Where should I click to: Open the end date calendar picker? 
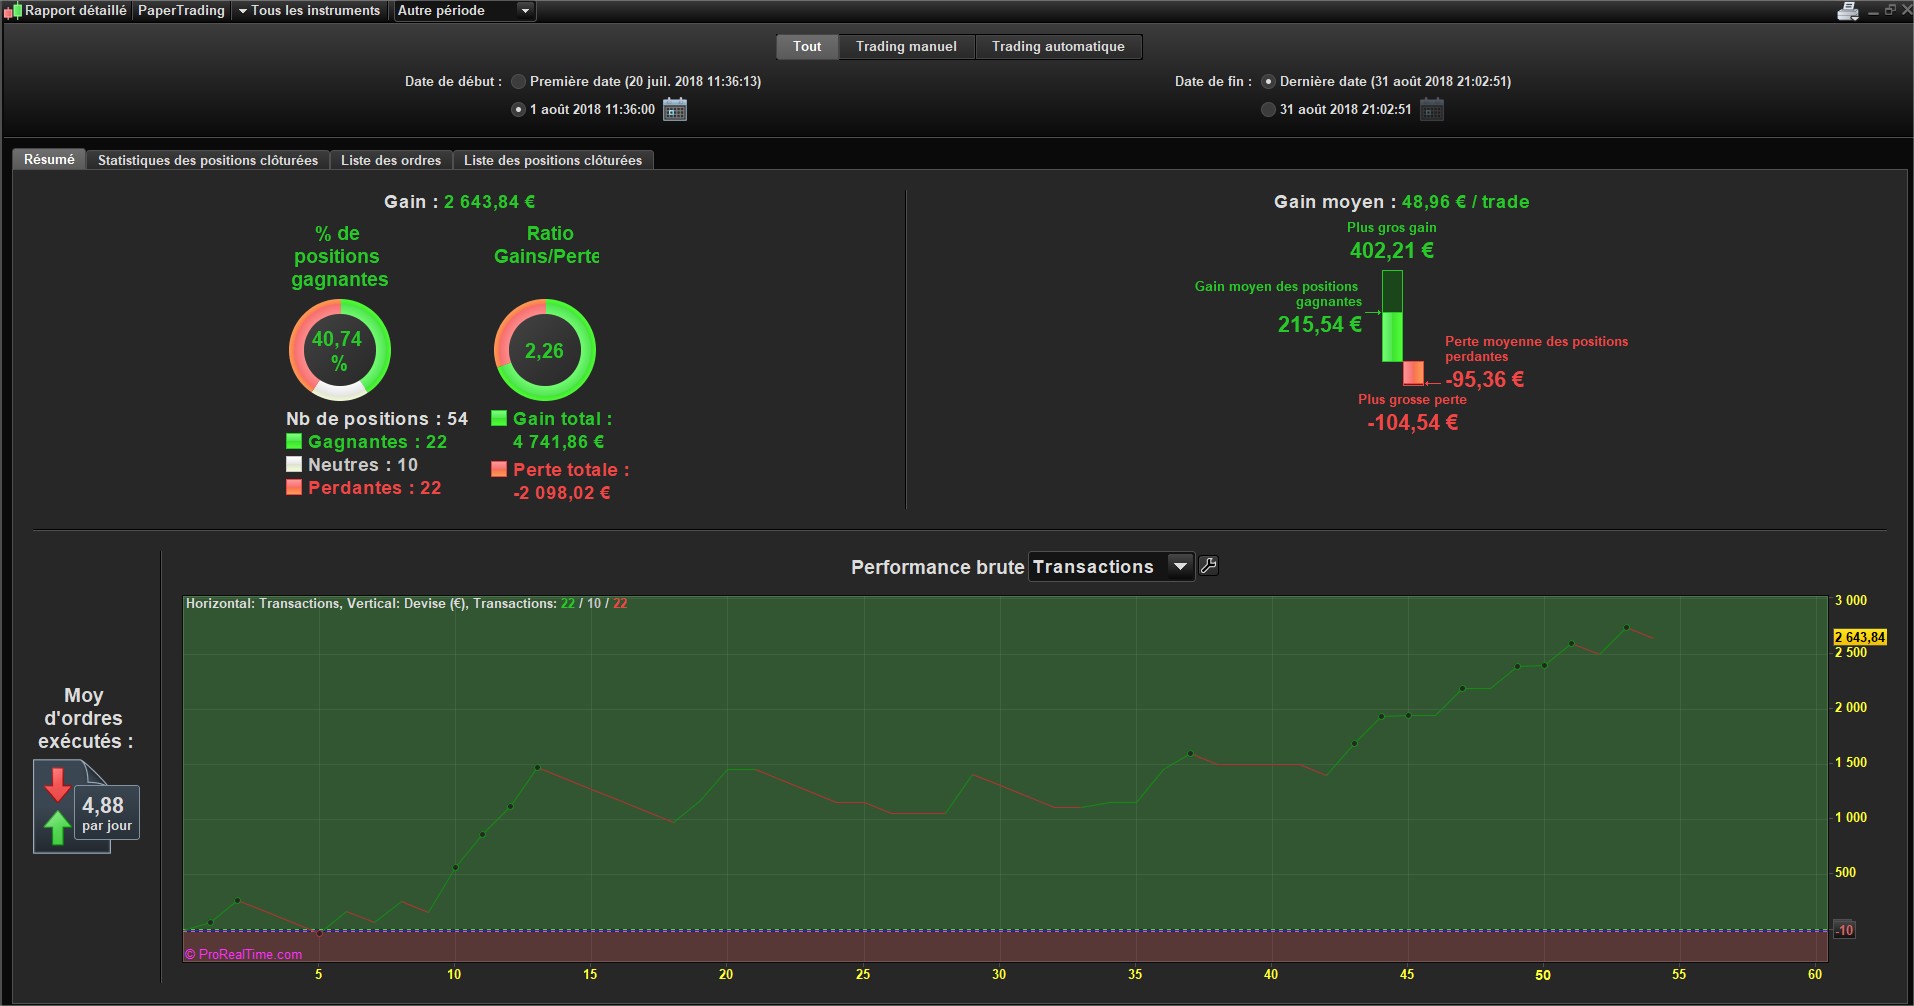(1432, 109)
